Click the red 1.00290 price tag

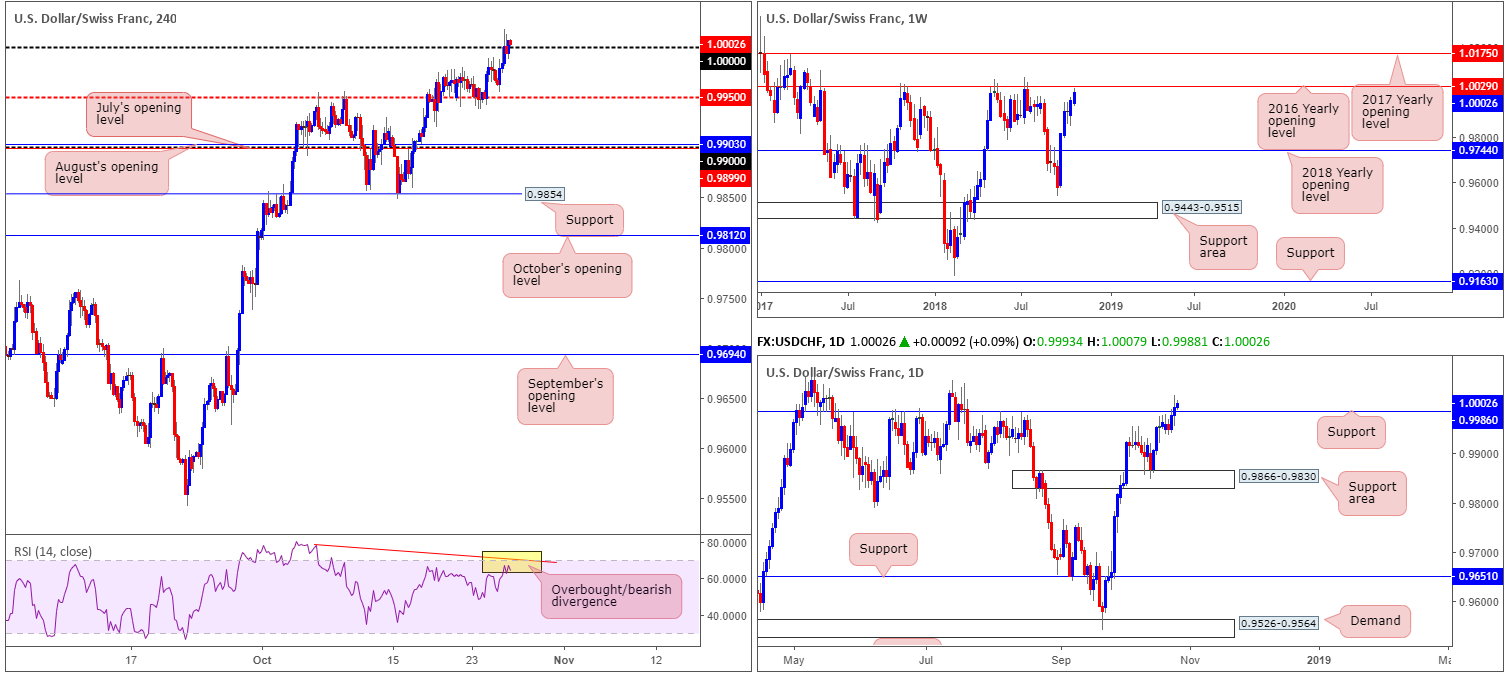coord(1479,87)
